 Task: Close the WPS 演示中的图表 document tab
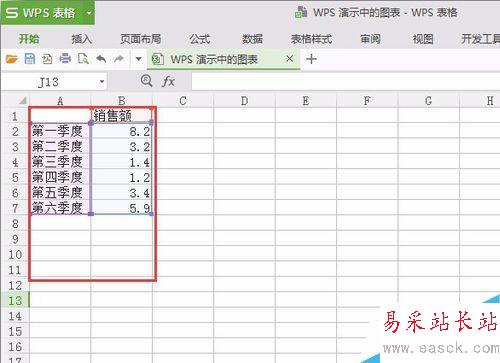pos(290,59)
